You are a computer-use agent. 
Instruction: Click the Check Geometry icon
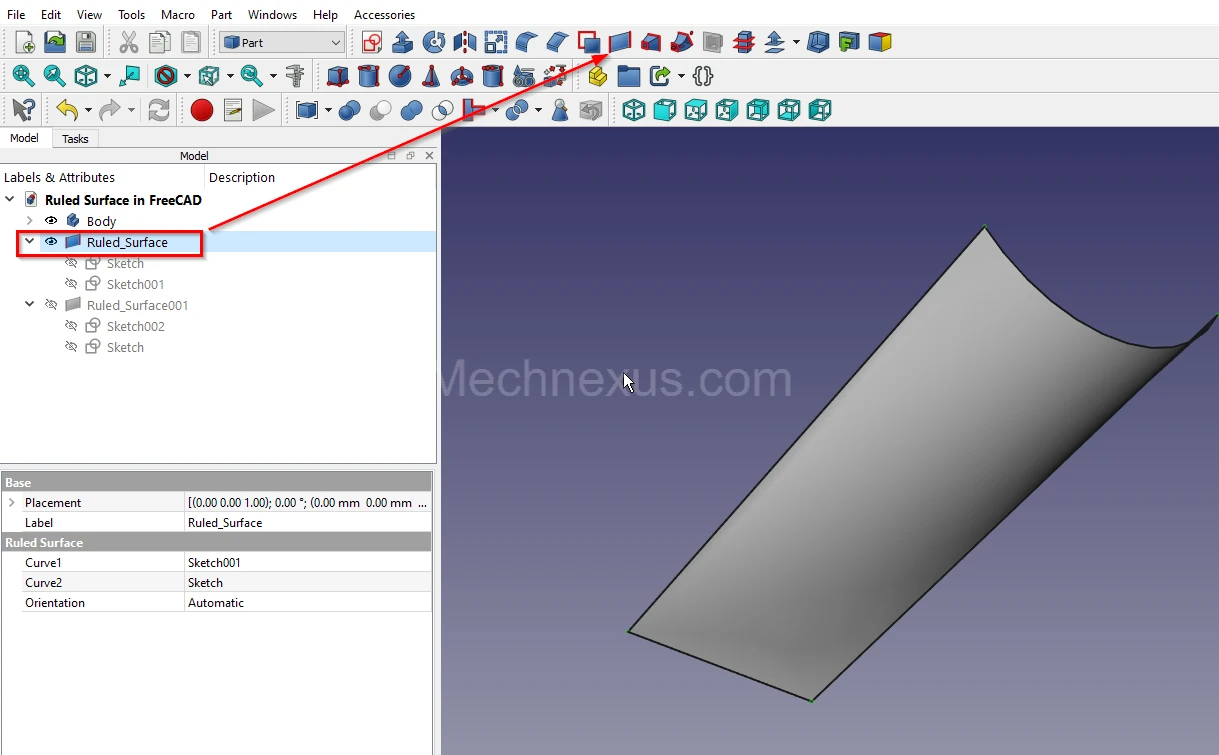[560, 110]
